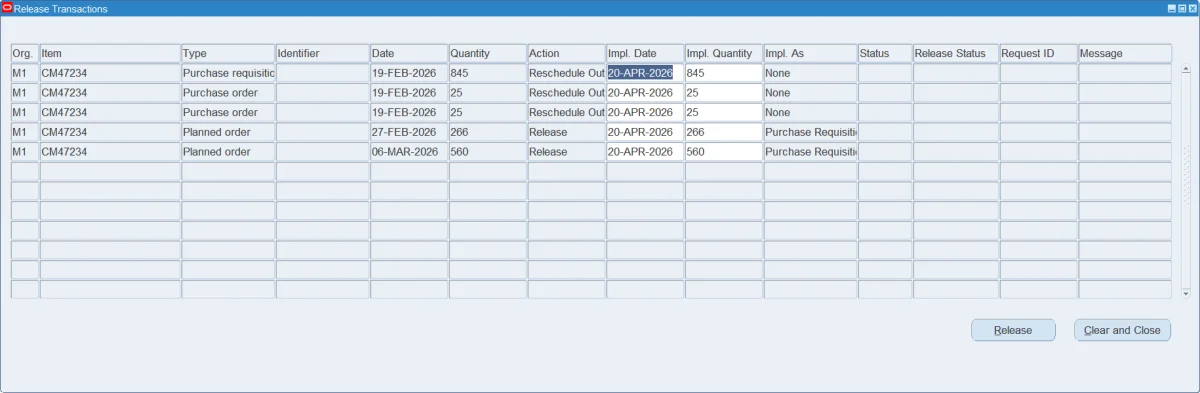
Task: Click the Quantity cell showing 845
Action: (x=488, y=73)
